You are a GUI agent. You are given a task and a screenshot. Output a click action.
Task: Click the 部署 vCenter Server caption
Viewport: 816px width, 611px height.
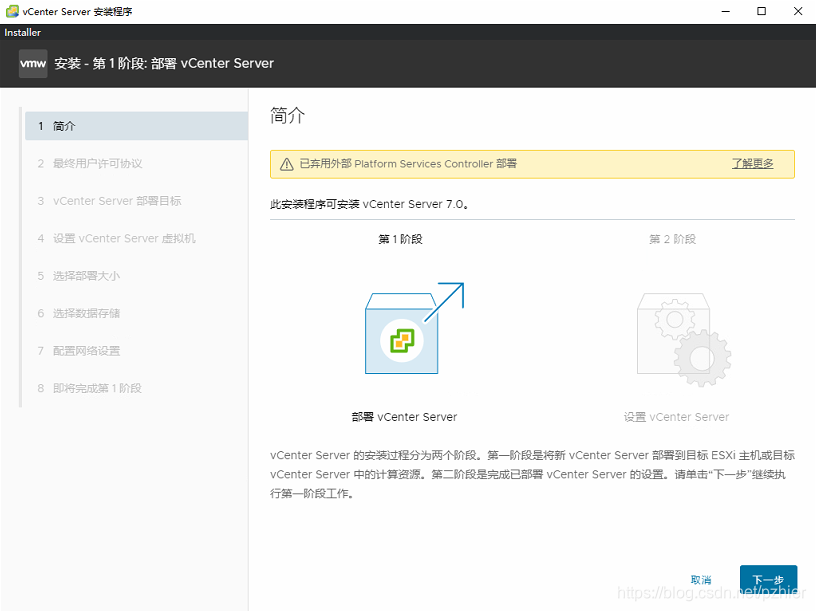pyautogui.click(x=404, y=417)
